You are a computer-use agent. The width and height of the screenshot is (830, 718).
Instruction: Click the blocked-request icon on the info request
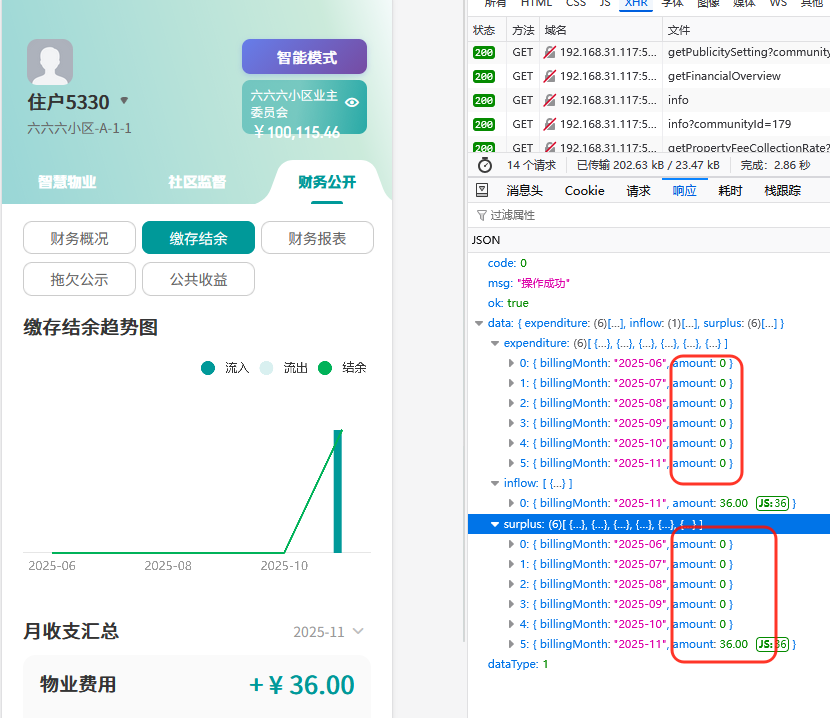[553, 100]
